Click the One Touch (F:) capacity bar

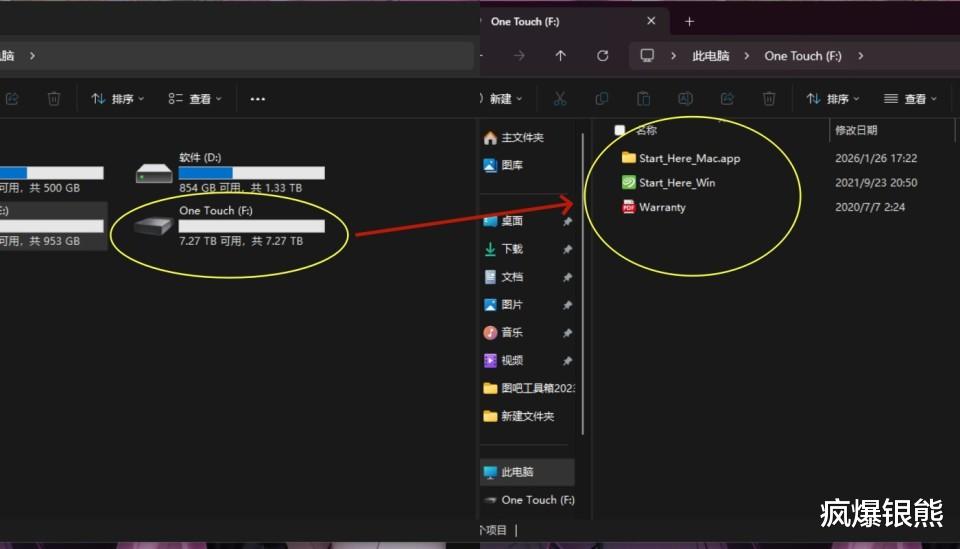tap(252, 226)
